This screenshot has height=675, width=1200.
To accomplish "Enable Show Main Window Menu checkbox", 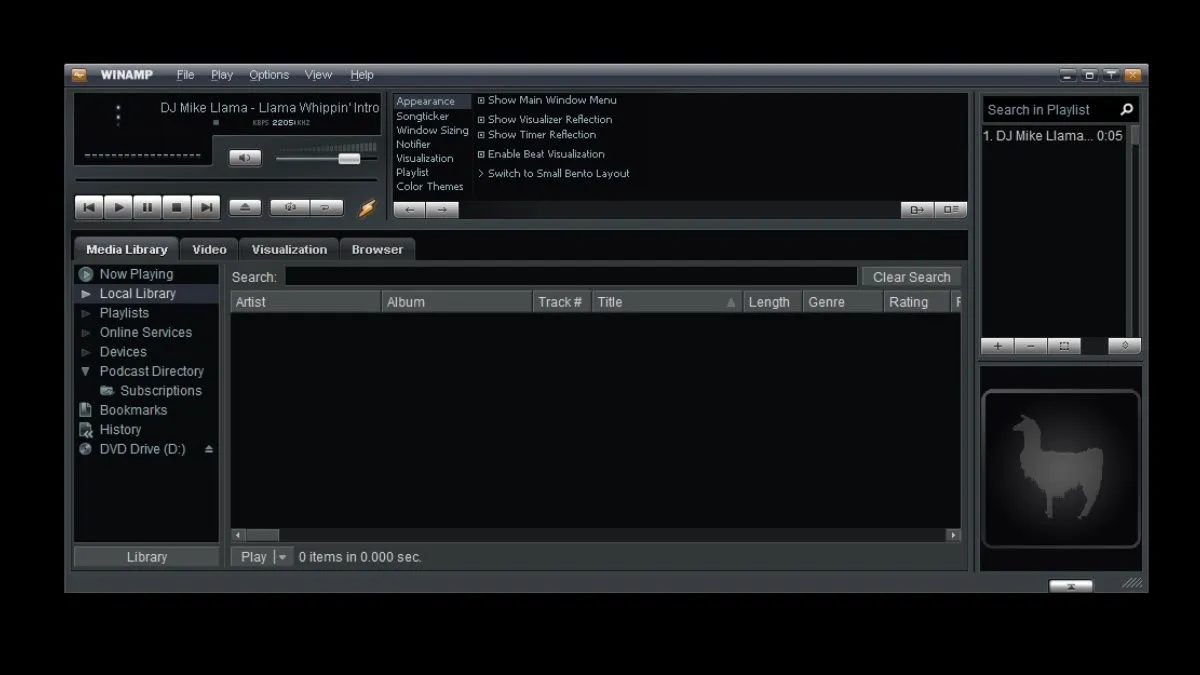I will pos(481,100).
